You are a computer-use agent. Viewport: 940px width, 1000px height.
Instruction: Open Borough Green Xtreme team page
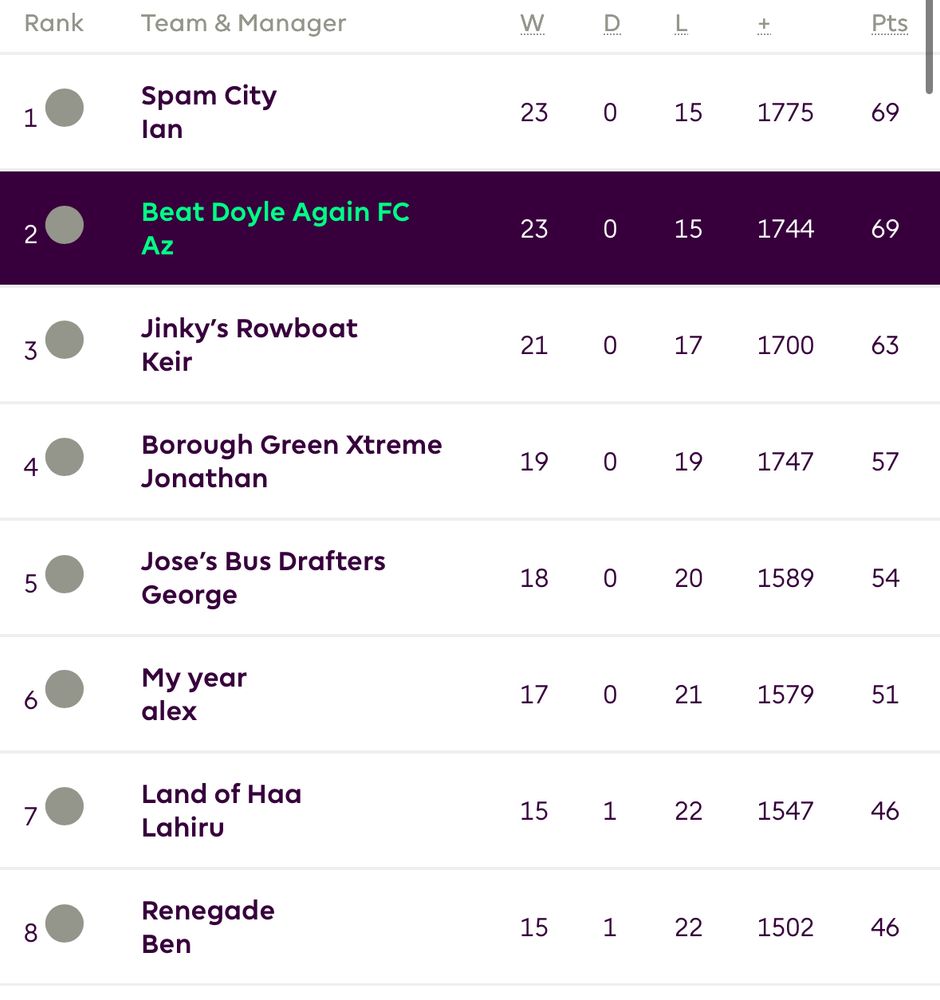pos(291,445)
